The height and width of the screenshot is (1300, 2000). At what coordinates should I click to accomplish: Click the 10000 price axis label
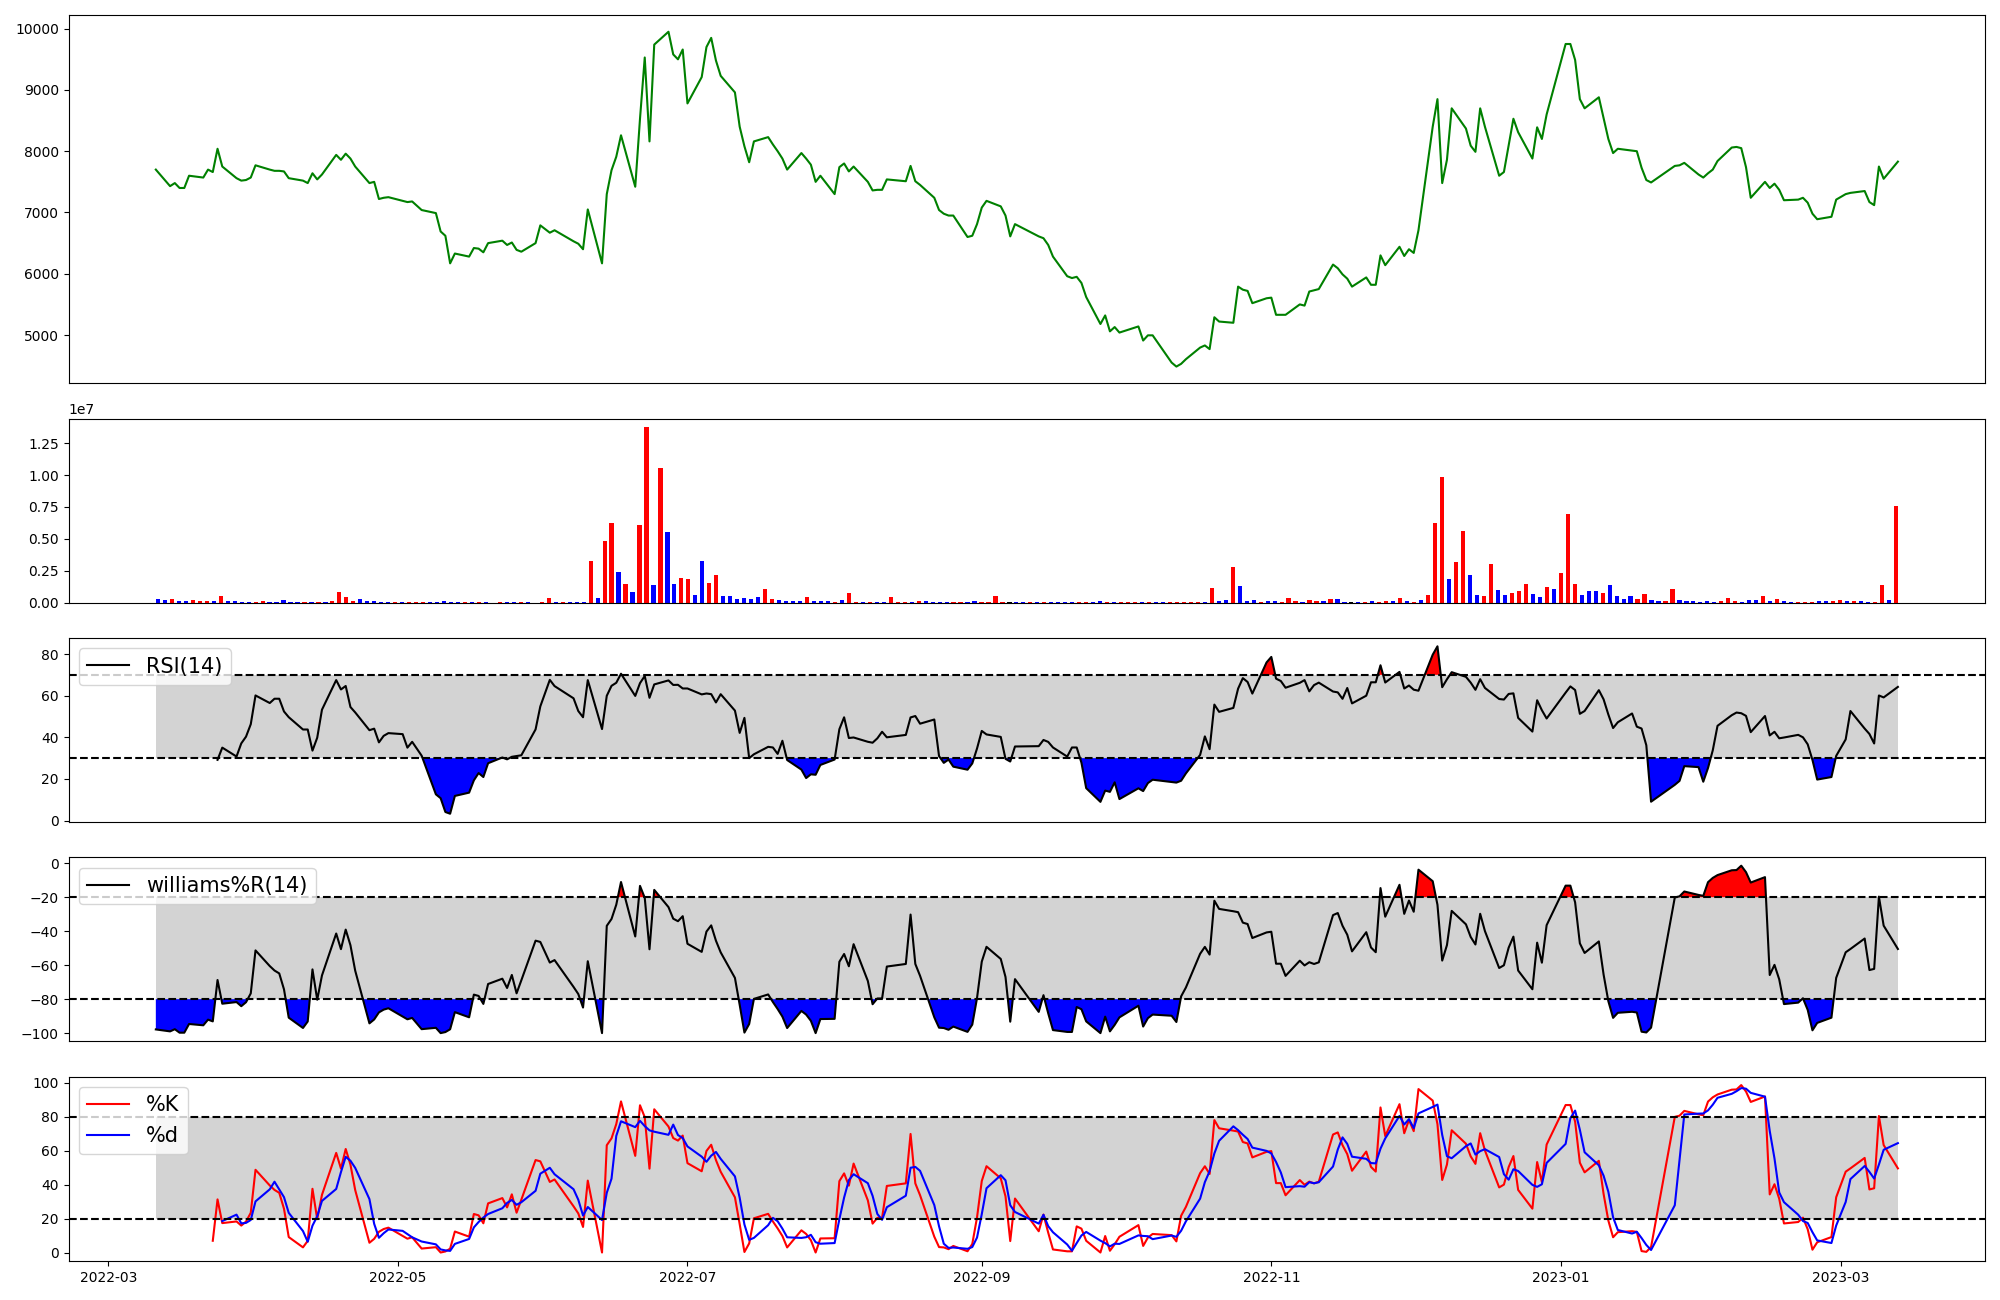tap(37, 29)
